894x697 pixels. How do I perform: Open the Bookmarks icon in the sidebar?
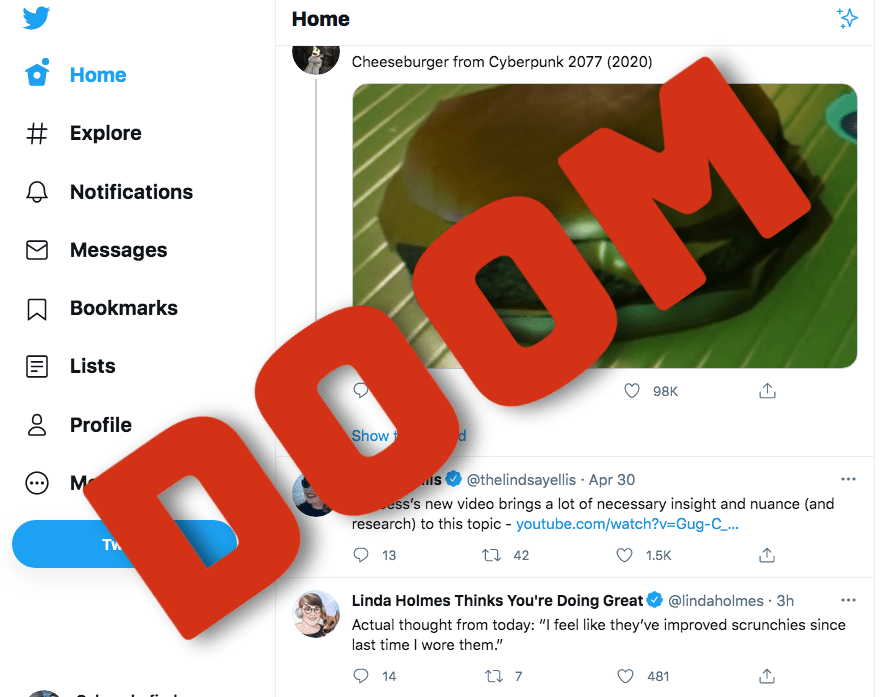(37, 309)
